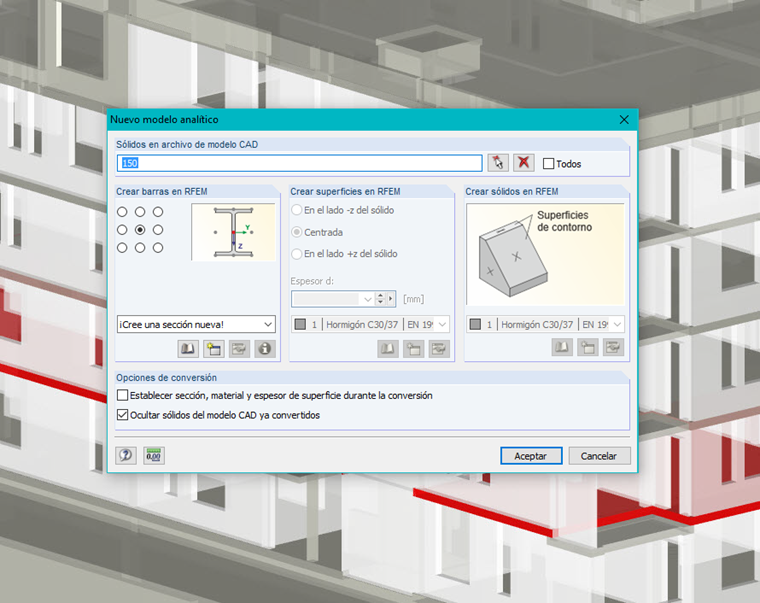The height and width of the screenshot is (603, 760).
Task: Pick solids graphically with the select cursor icon
Action: 498,163
